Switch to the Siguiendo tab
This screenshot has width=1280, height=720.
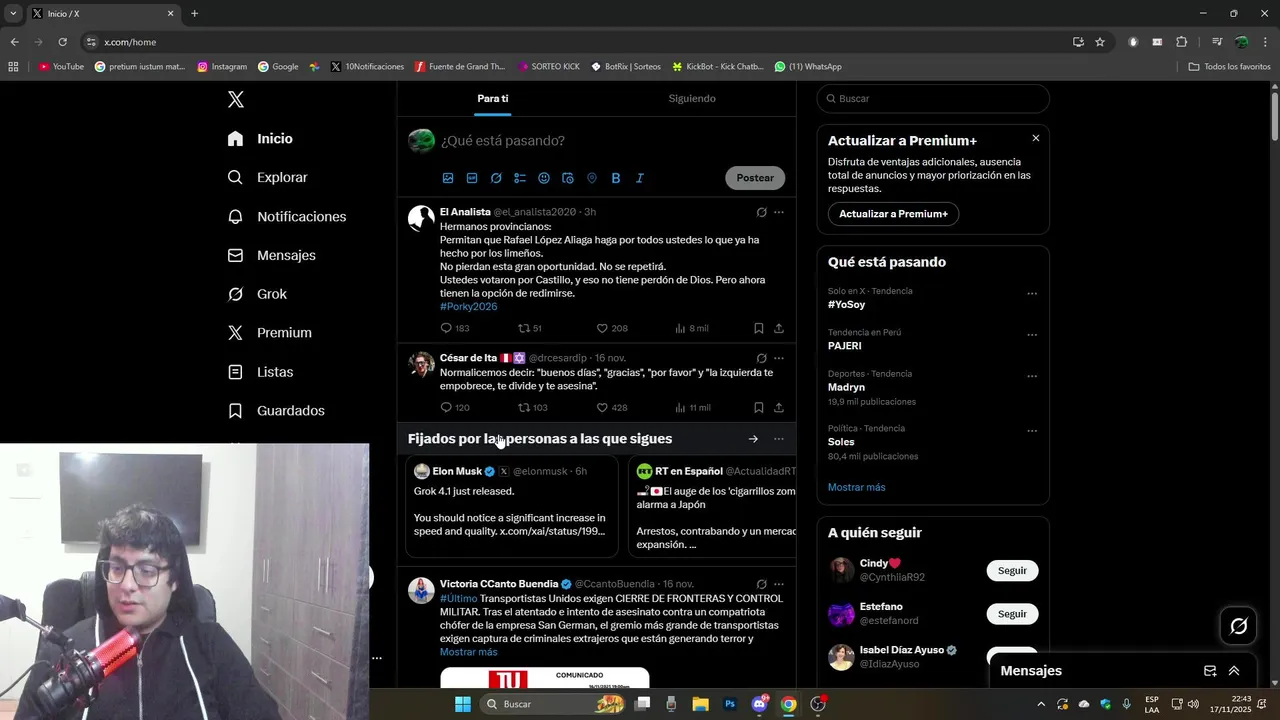(692, 98)
